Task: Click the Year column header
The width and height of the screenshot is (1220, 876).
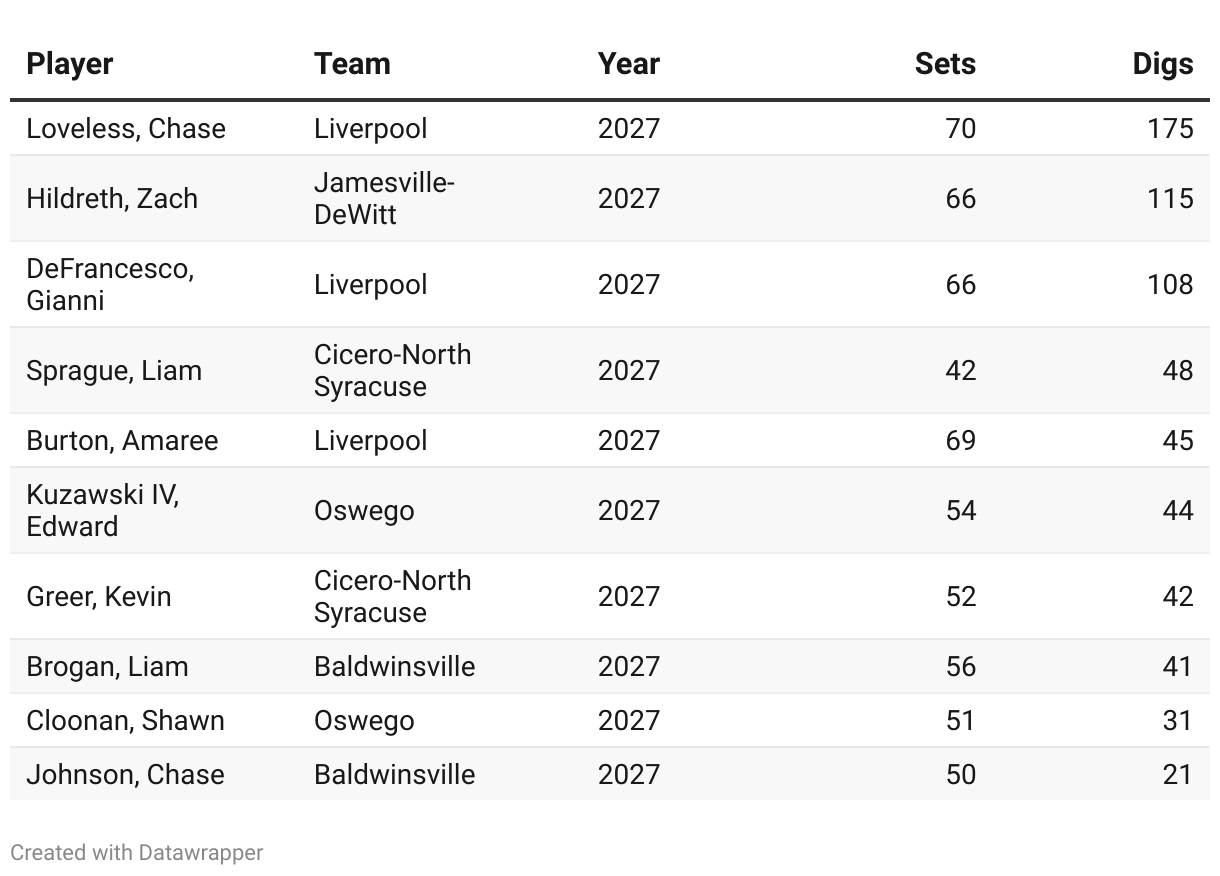Action: [x=629, y=64]
